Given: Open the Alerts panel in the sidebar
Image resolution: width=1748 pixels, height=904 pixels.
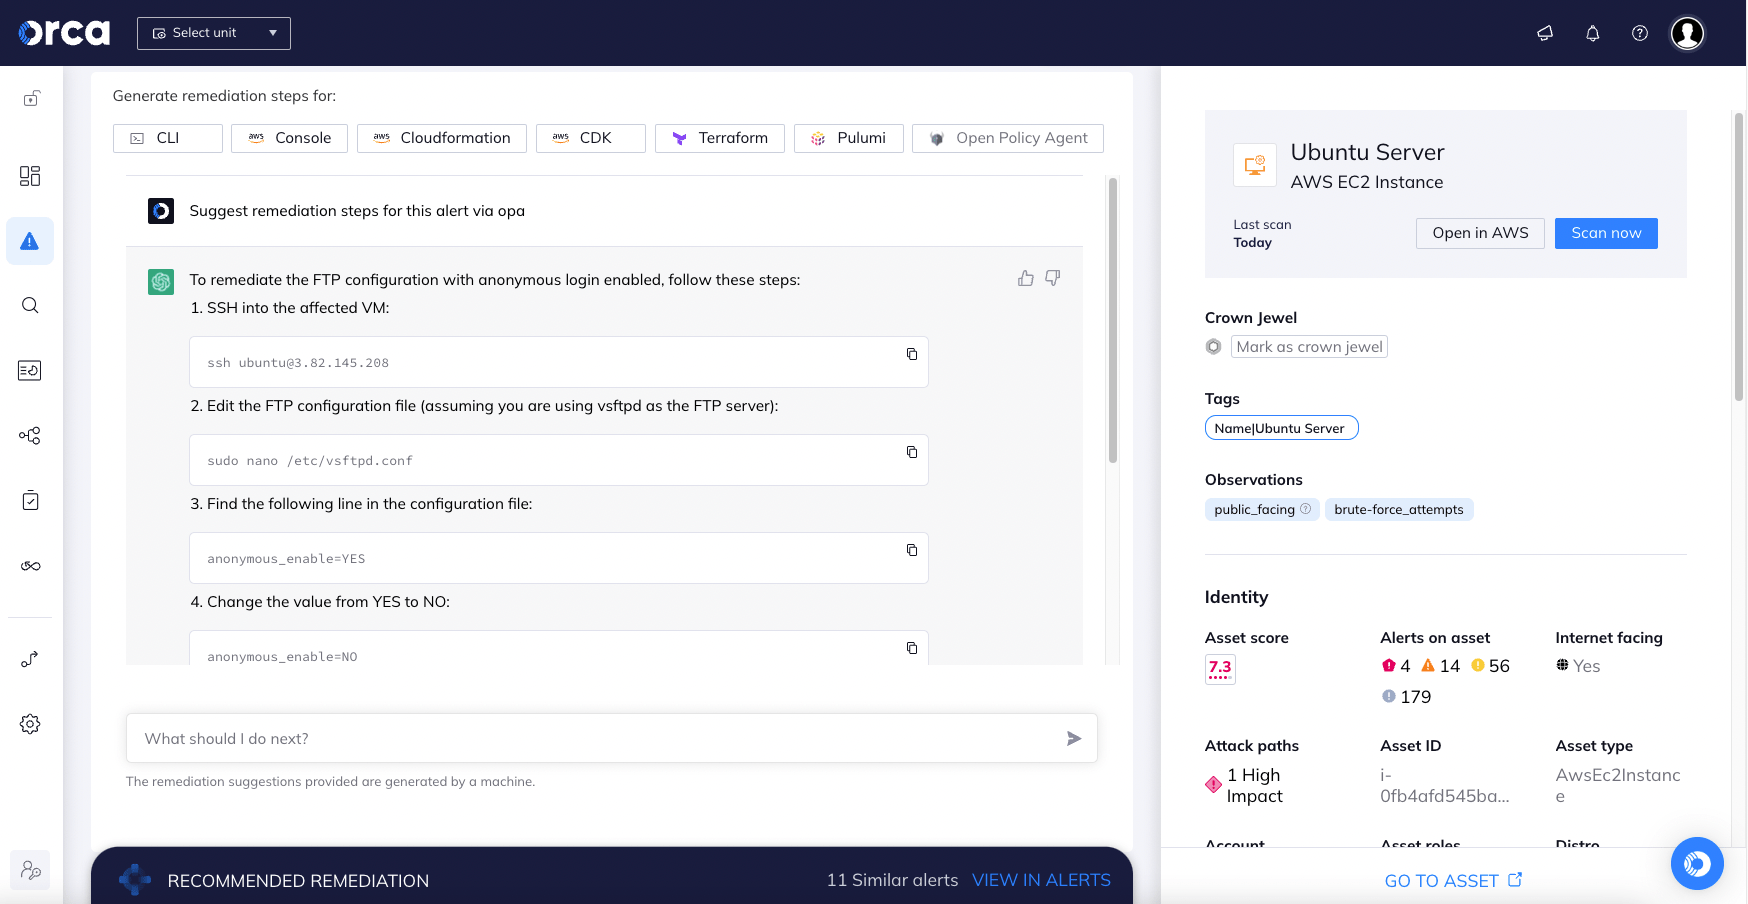Looking at the screenshot, I should [30, 241].
